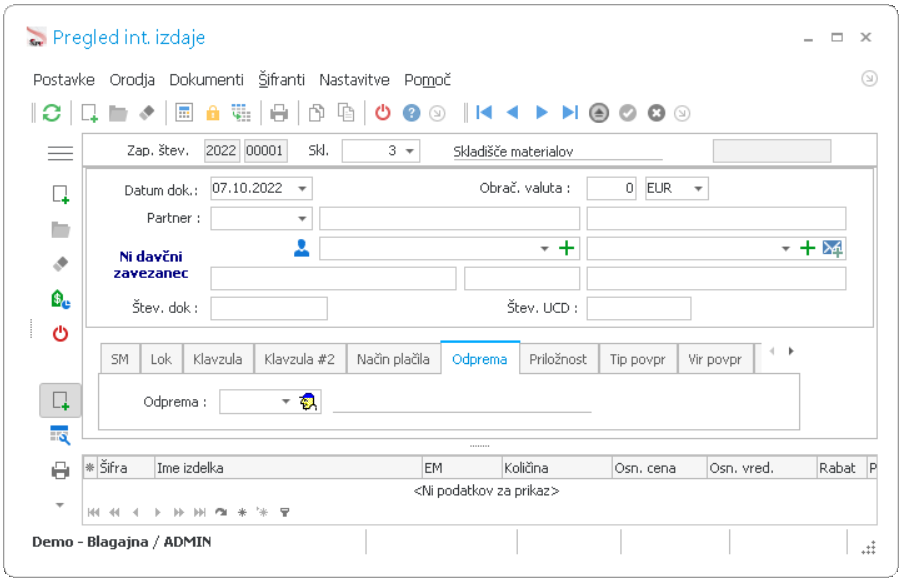
Task: Click the printer icon in the left sidebar
Action: coord(60,471)
